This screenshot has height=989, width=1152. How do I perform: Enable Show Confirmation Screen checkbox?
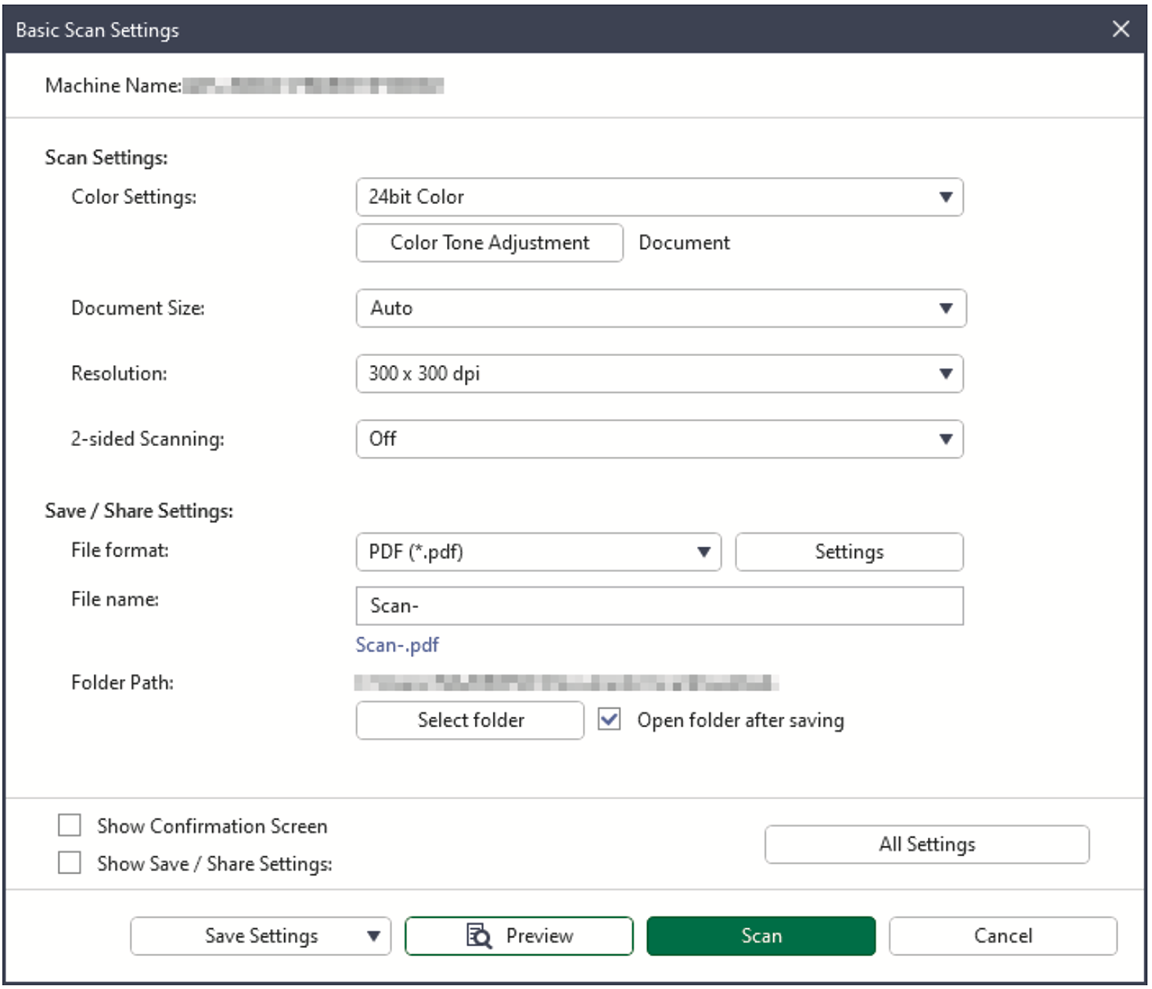[70, 826]
